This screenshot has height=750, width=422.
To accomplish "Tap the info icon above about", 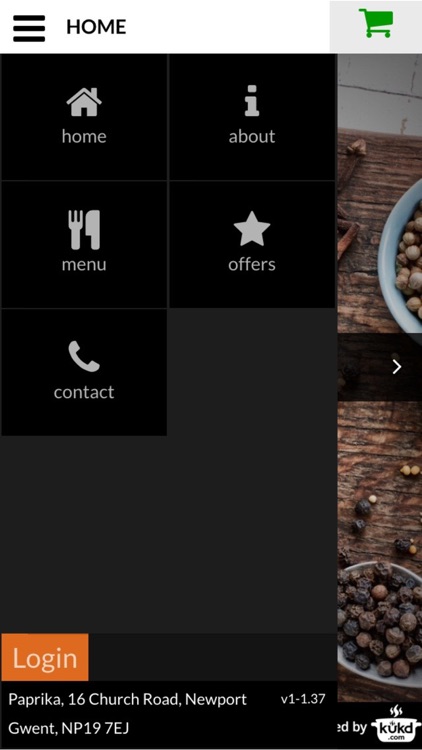I will point(252,101).
